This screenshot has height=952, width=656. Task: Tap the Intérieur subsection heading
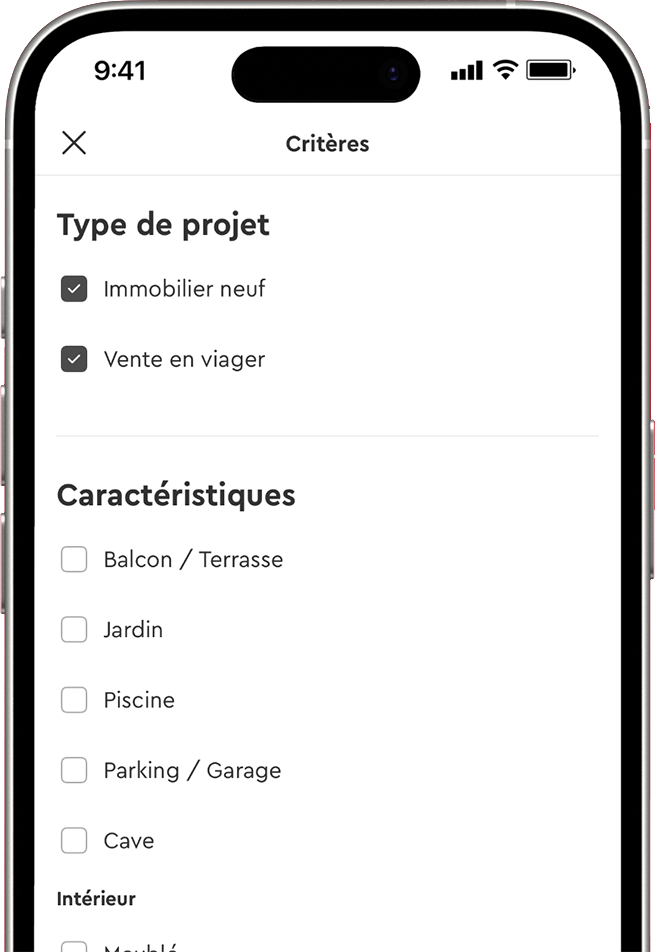point(96,899)
